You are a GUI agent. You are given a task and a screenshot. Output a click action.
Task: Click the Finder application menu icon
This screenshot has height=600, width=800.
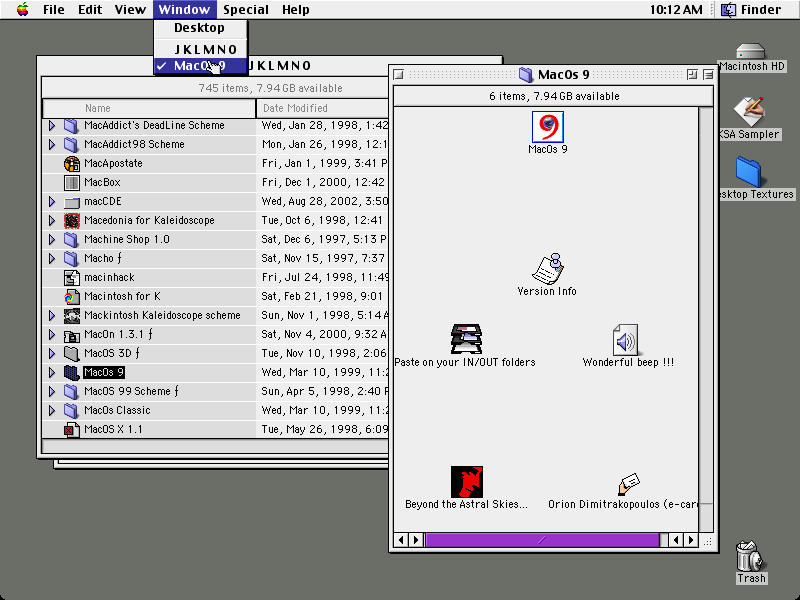(728, 10)
